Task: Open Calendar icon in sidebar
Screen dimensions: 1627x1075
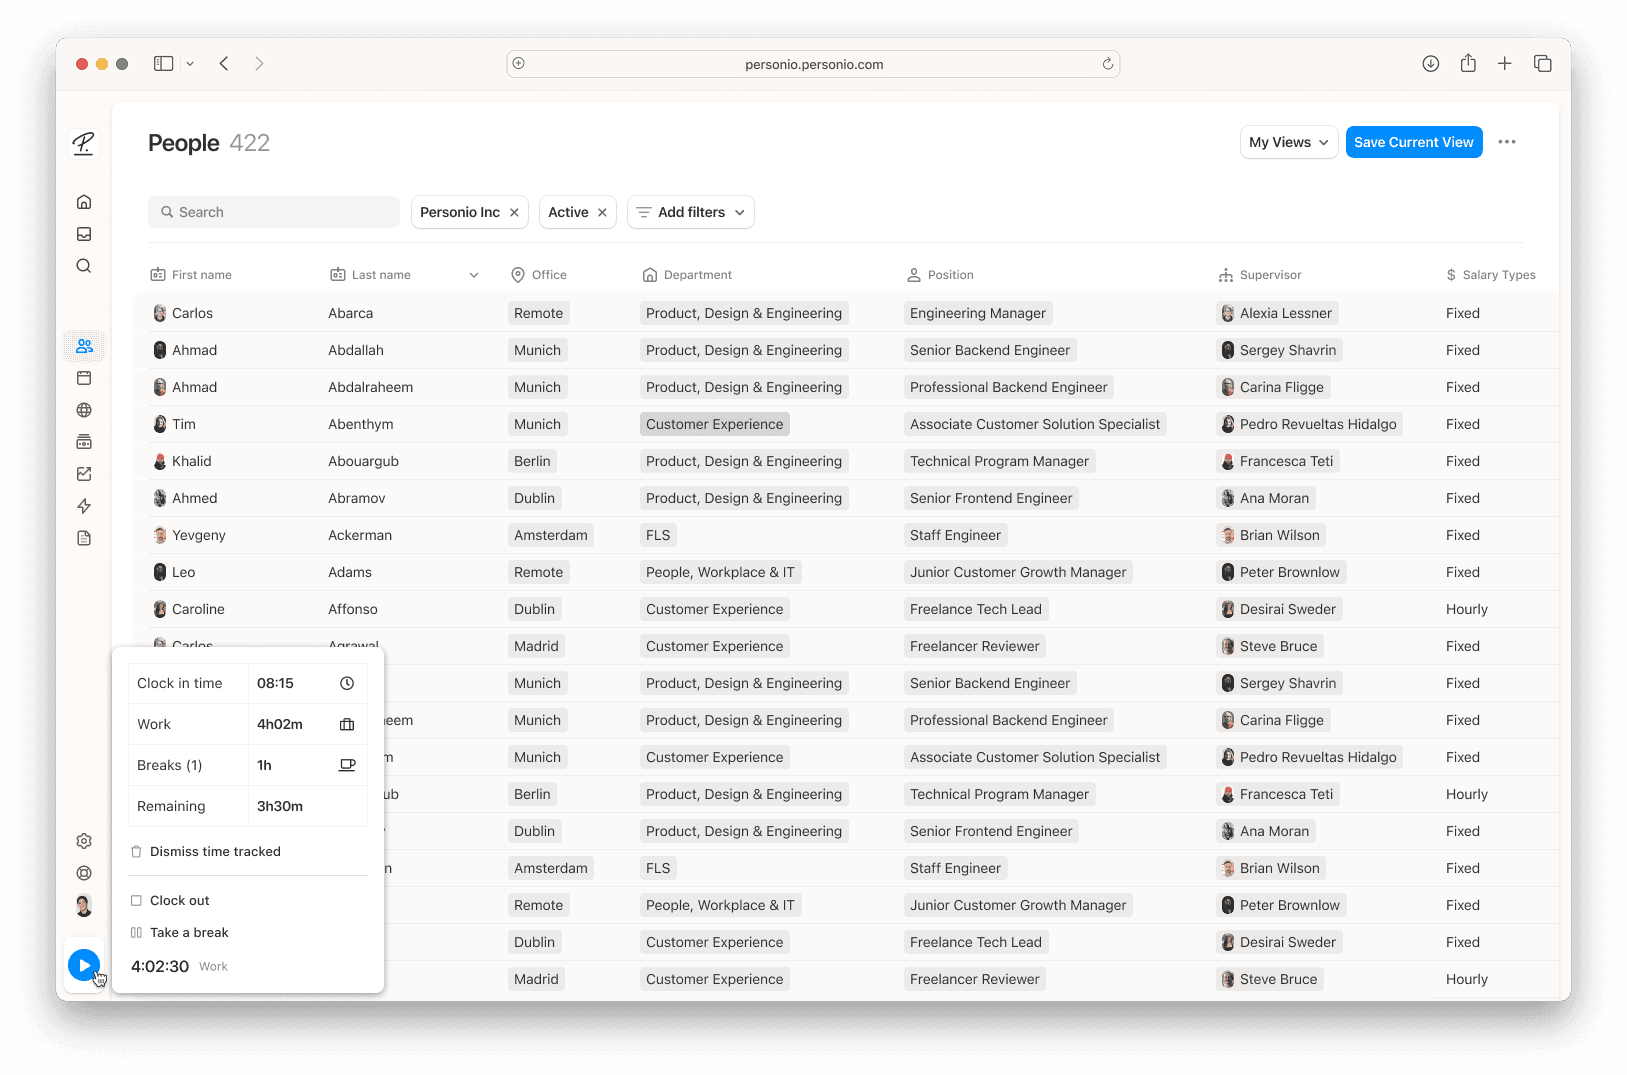Action: coord(84,378)
